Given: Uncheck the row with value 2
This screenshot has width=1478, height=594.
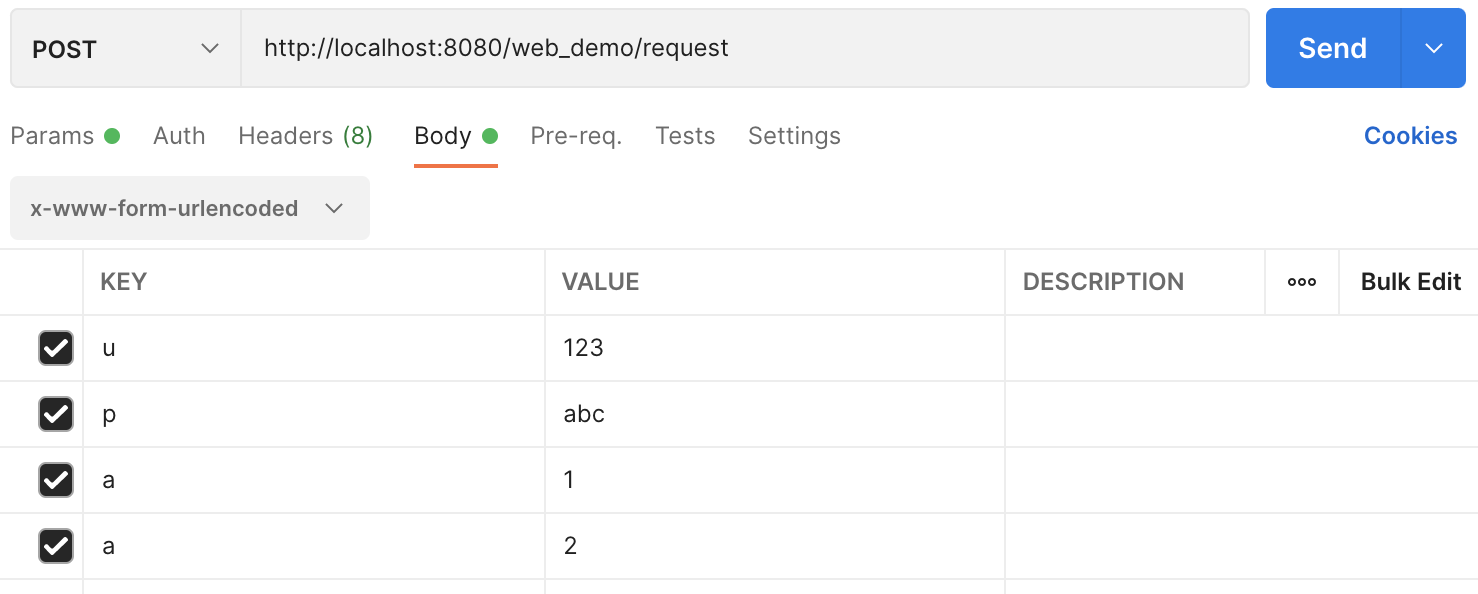Looking at the screenshot, I should coord(56,546).
